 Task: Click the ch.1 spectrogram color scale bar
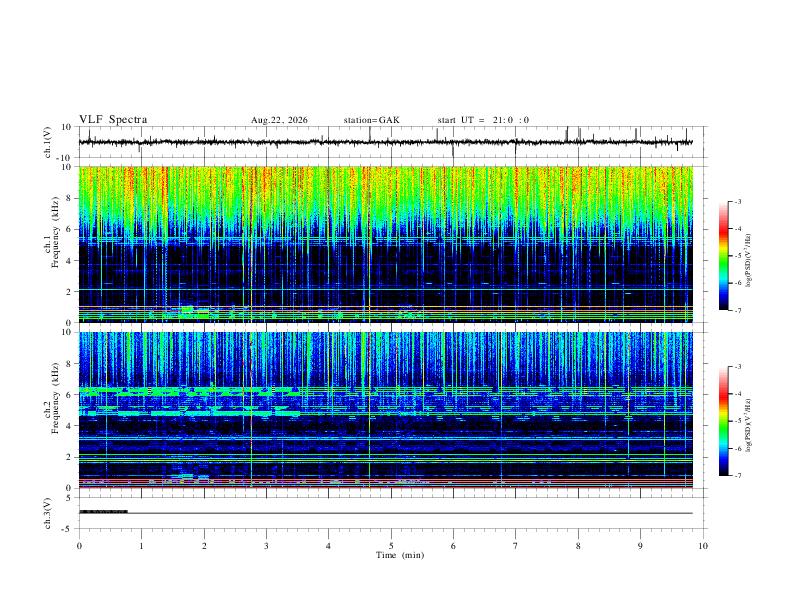pos(723,256)
